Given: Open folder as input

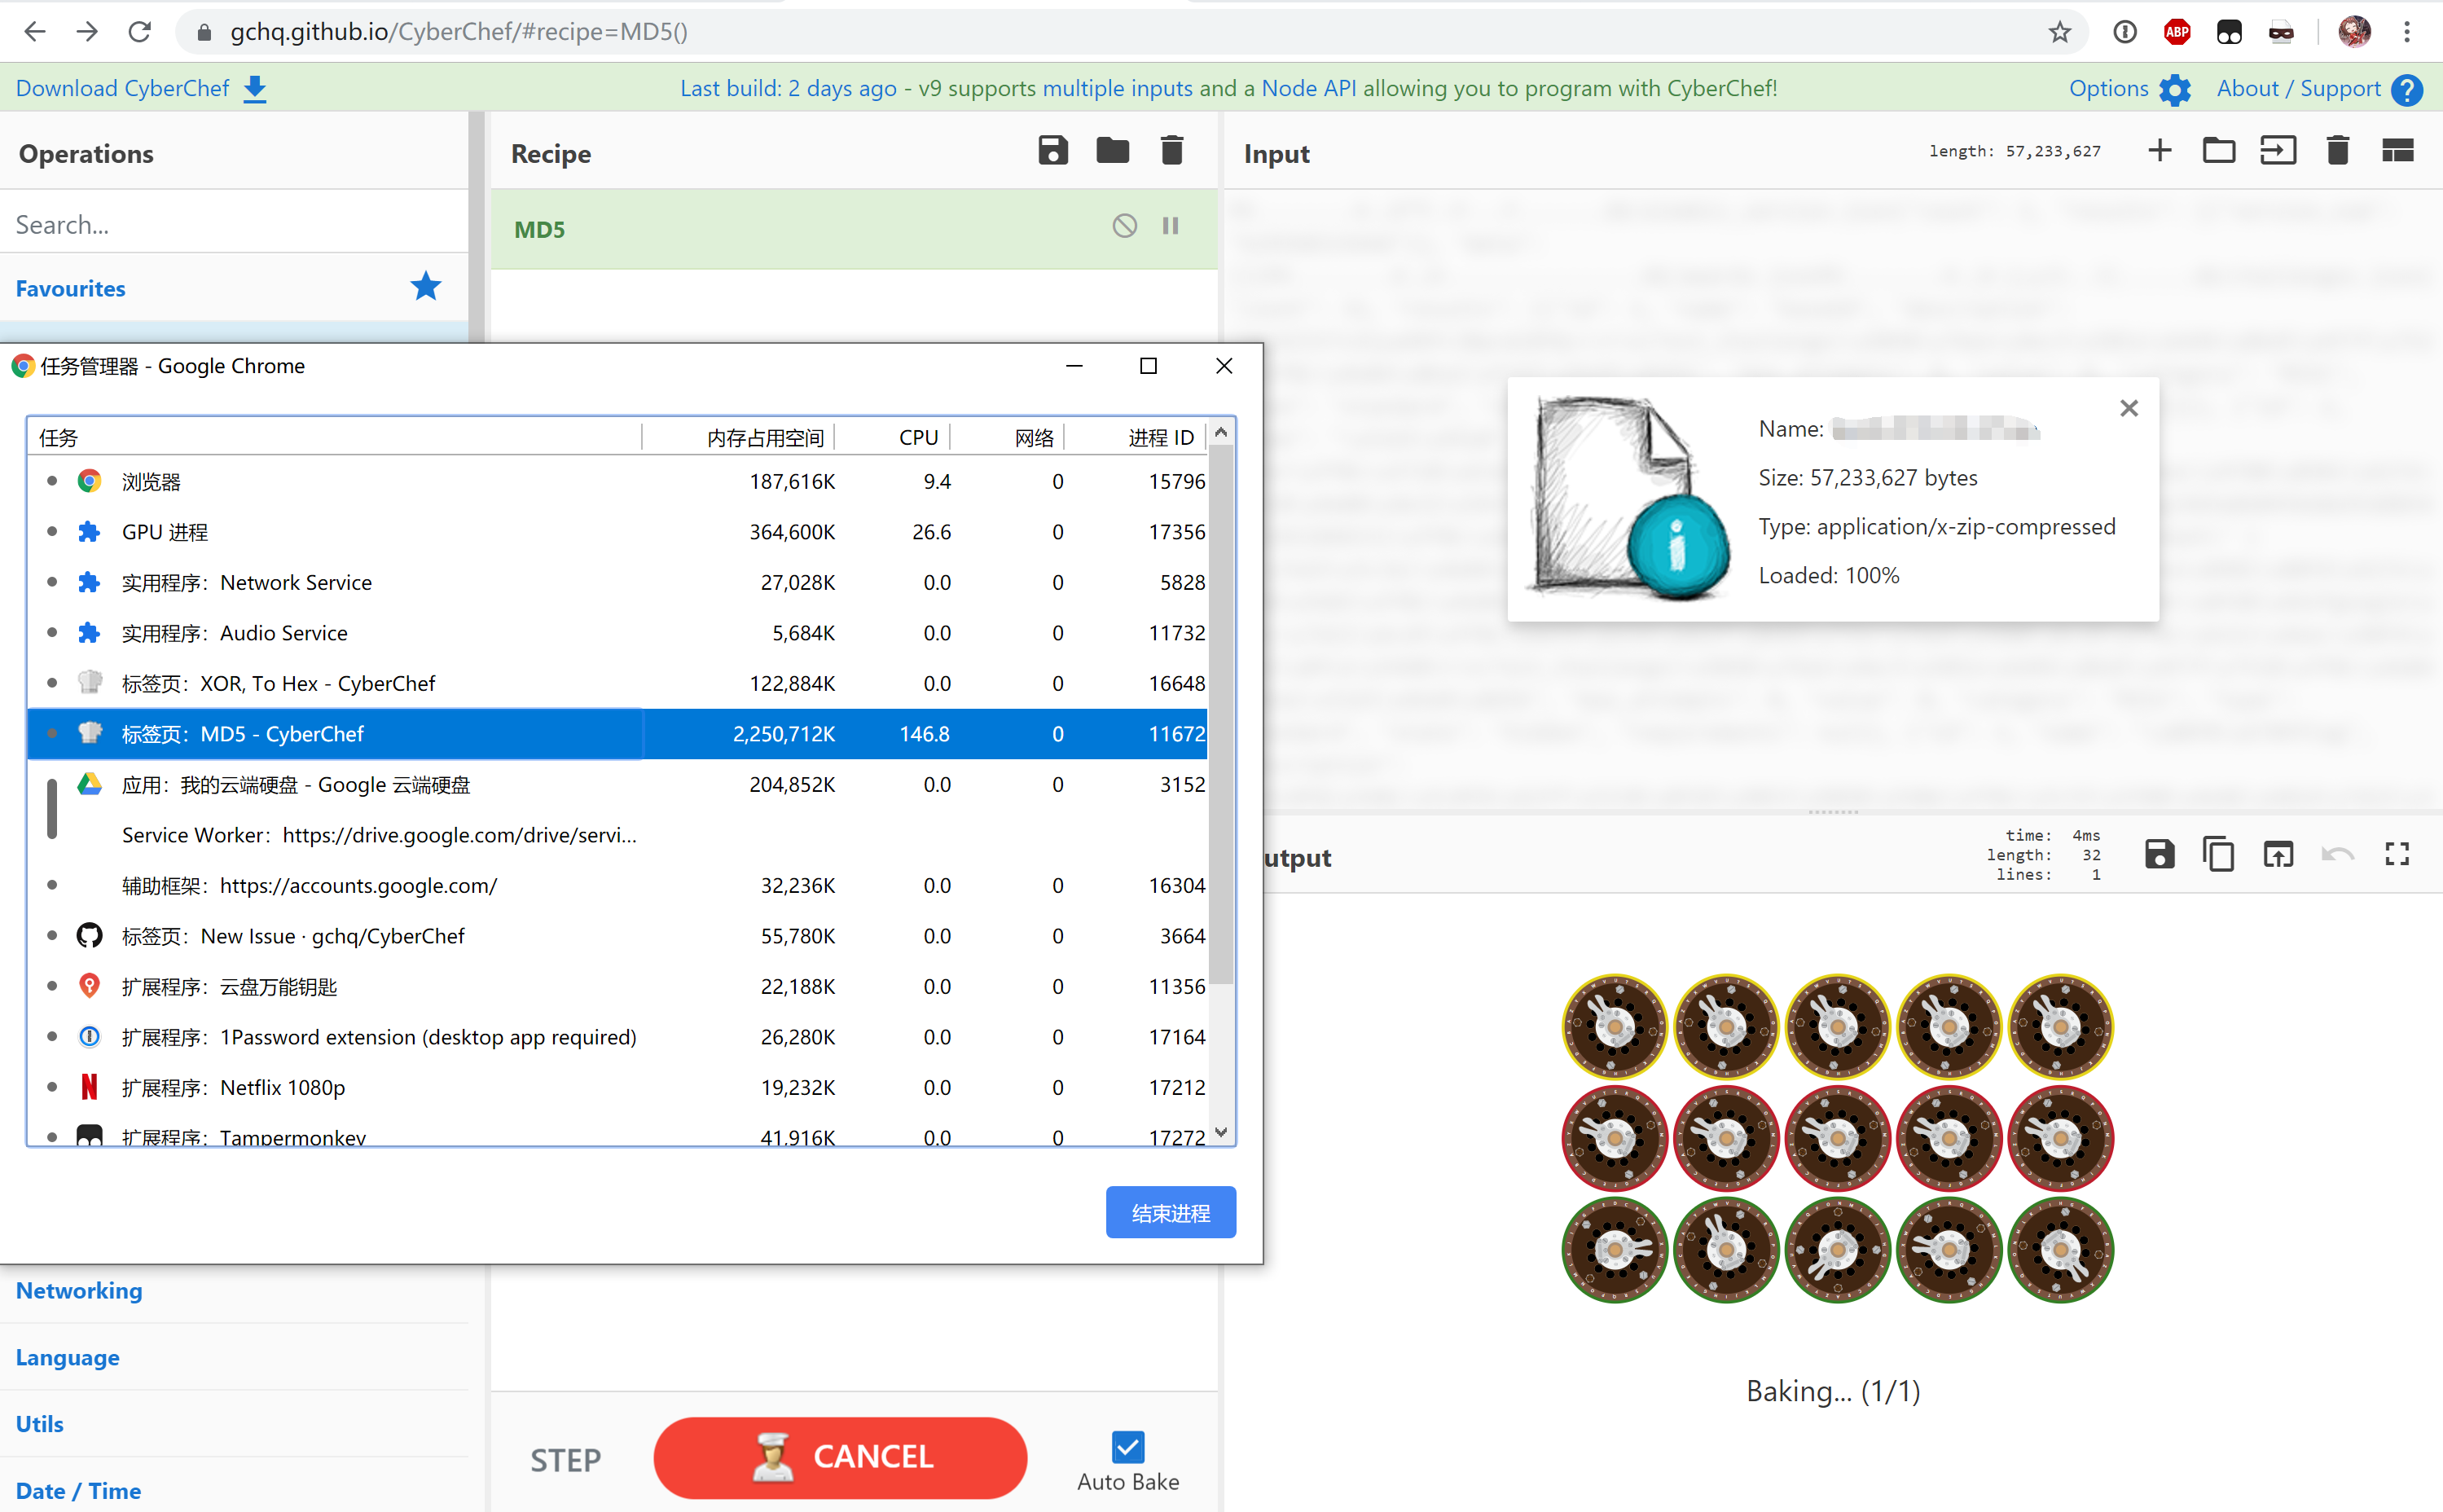Looking at the screenshot, I should coord(2219,151).
